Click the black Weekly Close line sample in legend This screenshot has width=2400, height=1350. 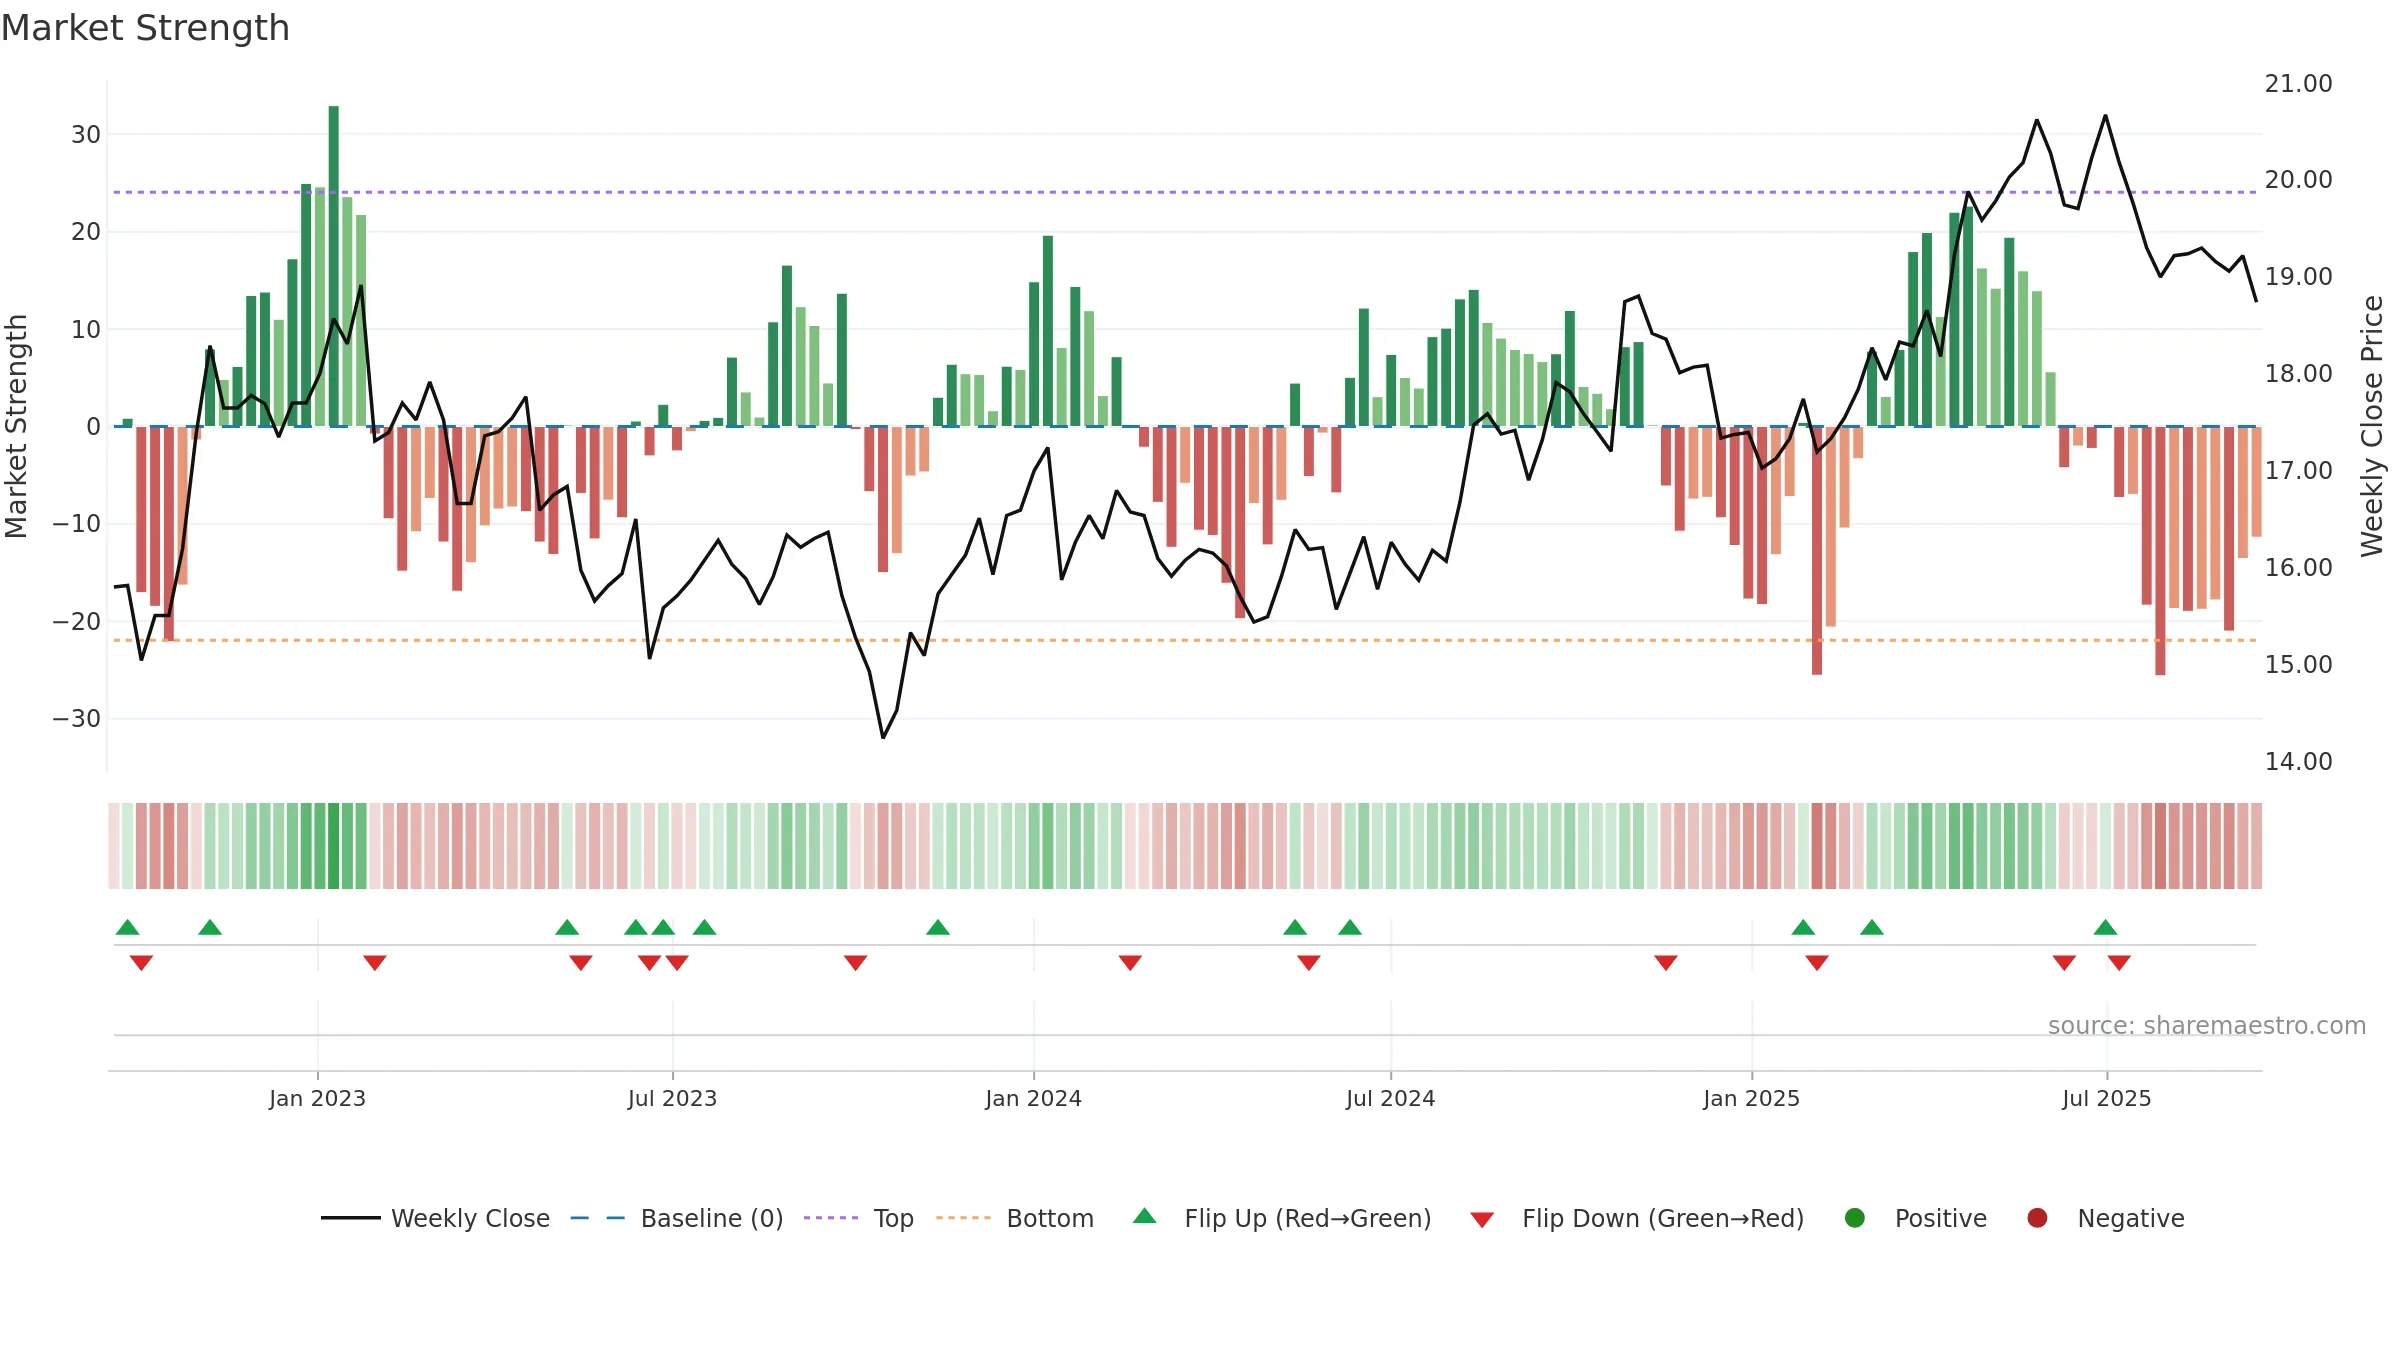click(351, 1218)
